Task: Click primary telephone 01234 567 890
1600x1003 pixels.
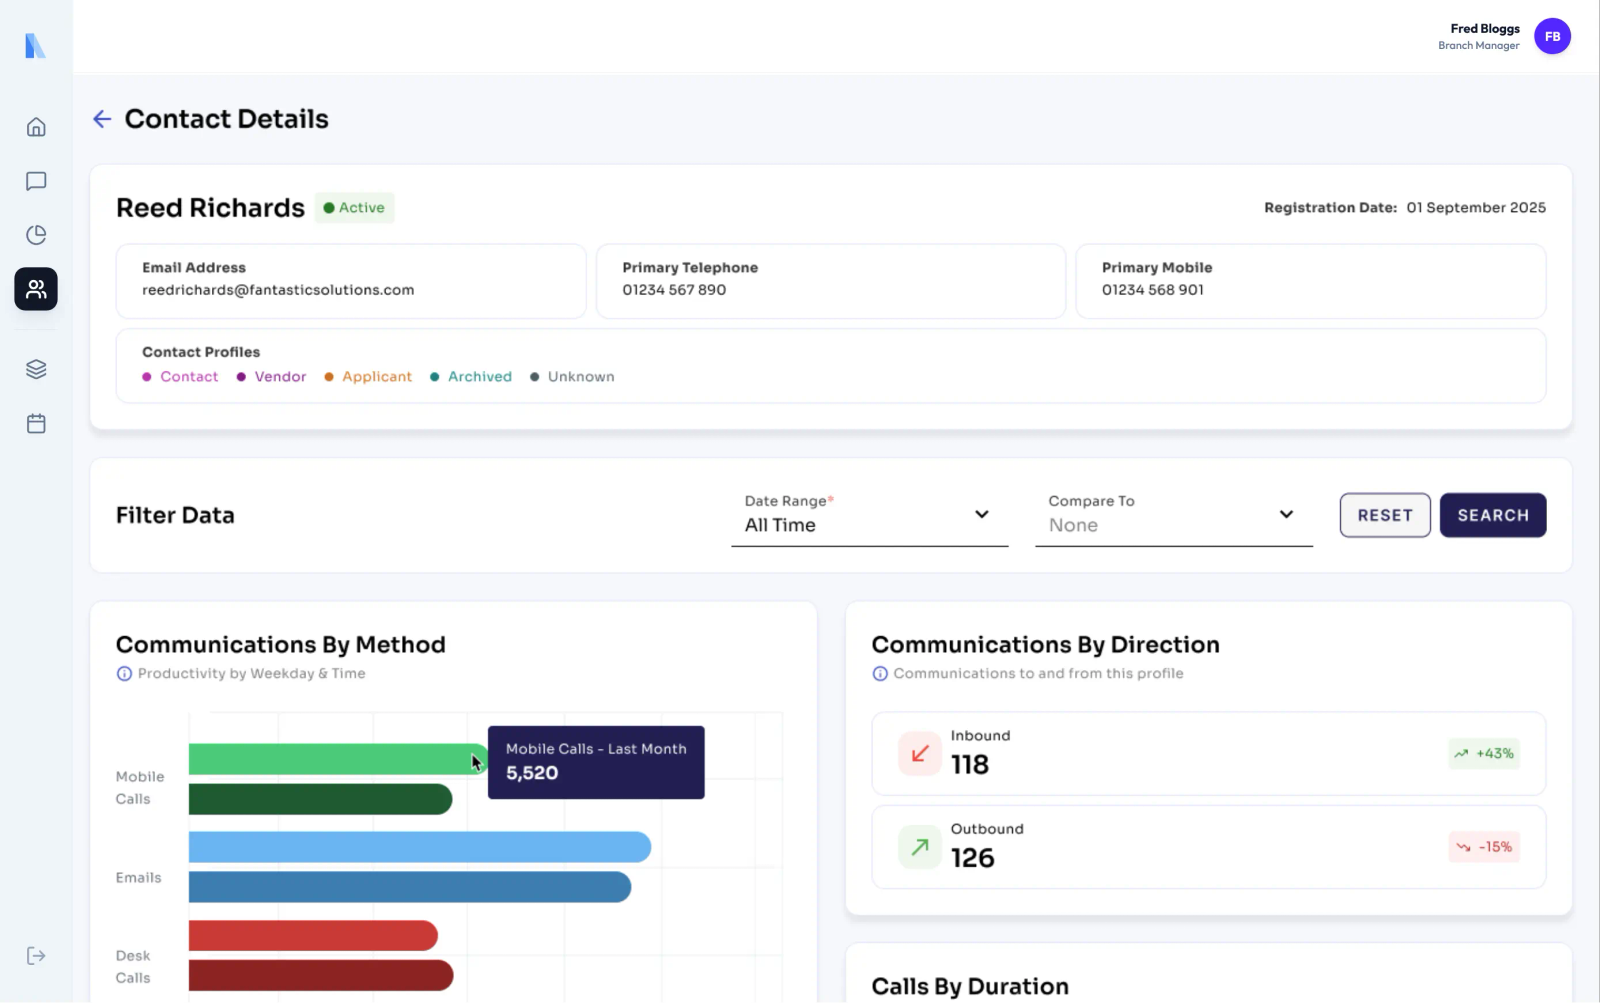Action: [674, 290]
